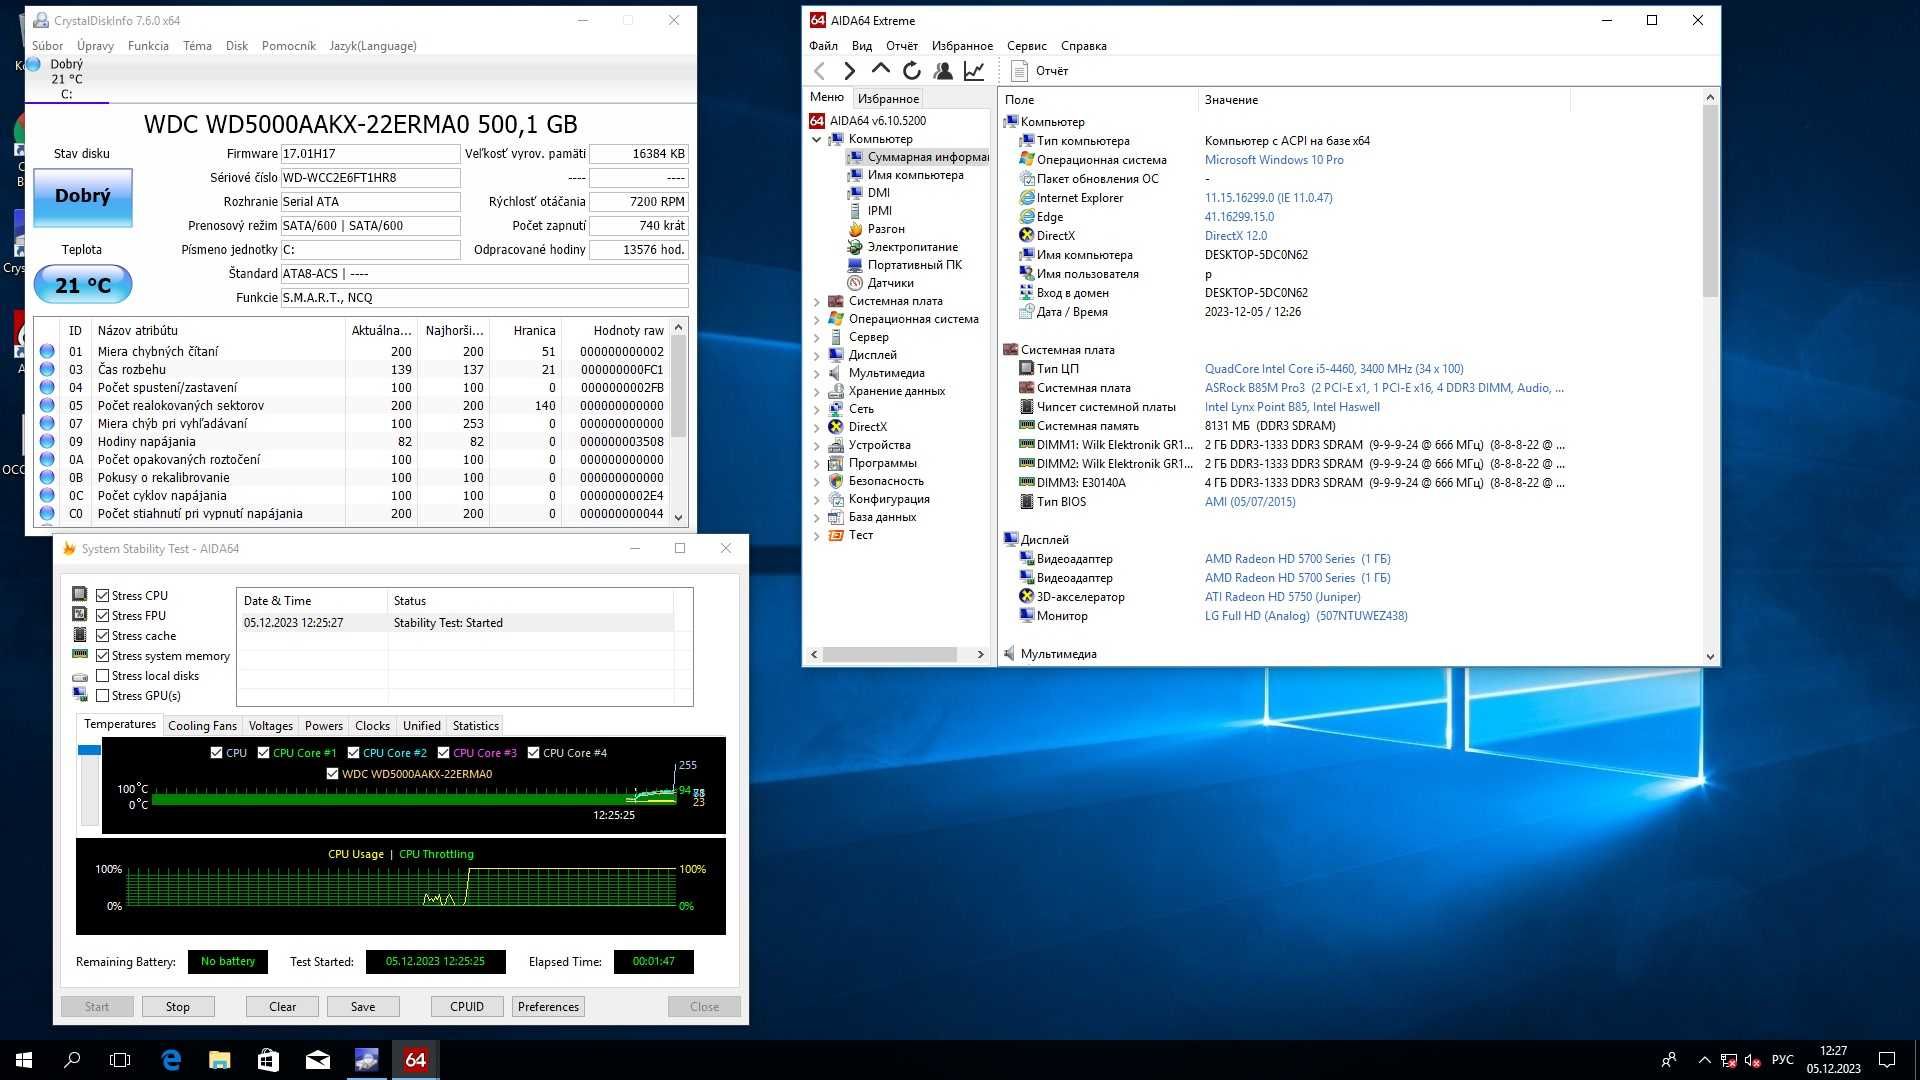The height and width of the screenshot is (1080, 1920).
Task: Open the Отчёт report toolbar button
Action: pyautogui.click(x=1039, y=71)
